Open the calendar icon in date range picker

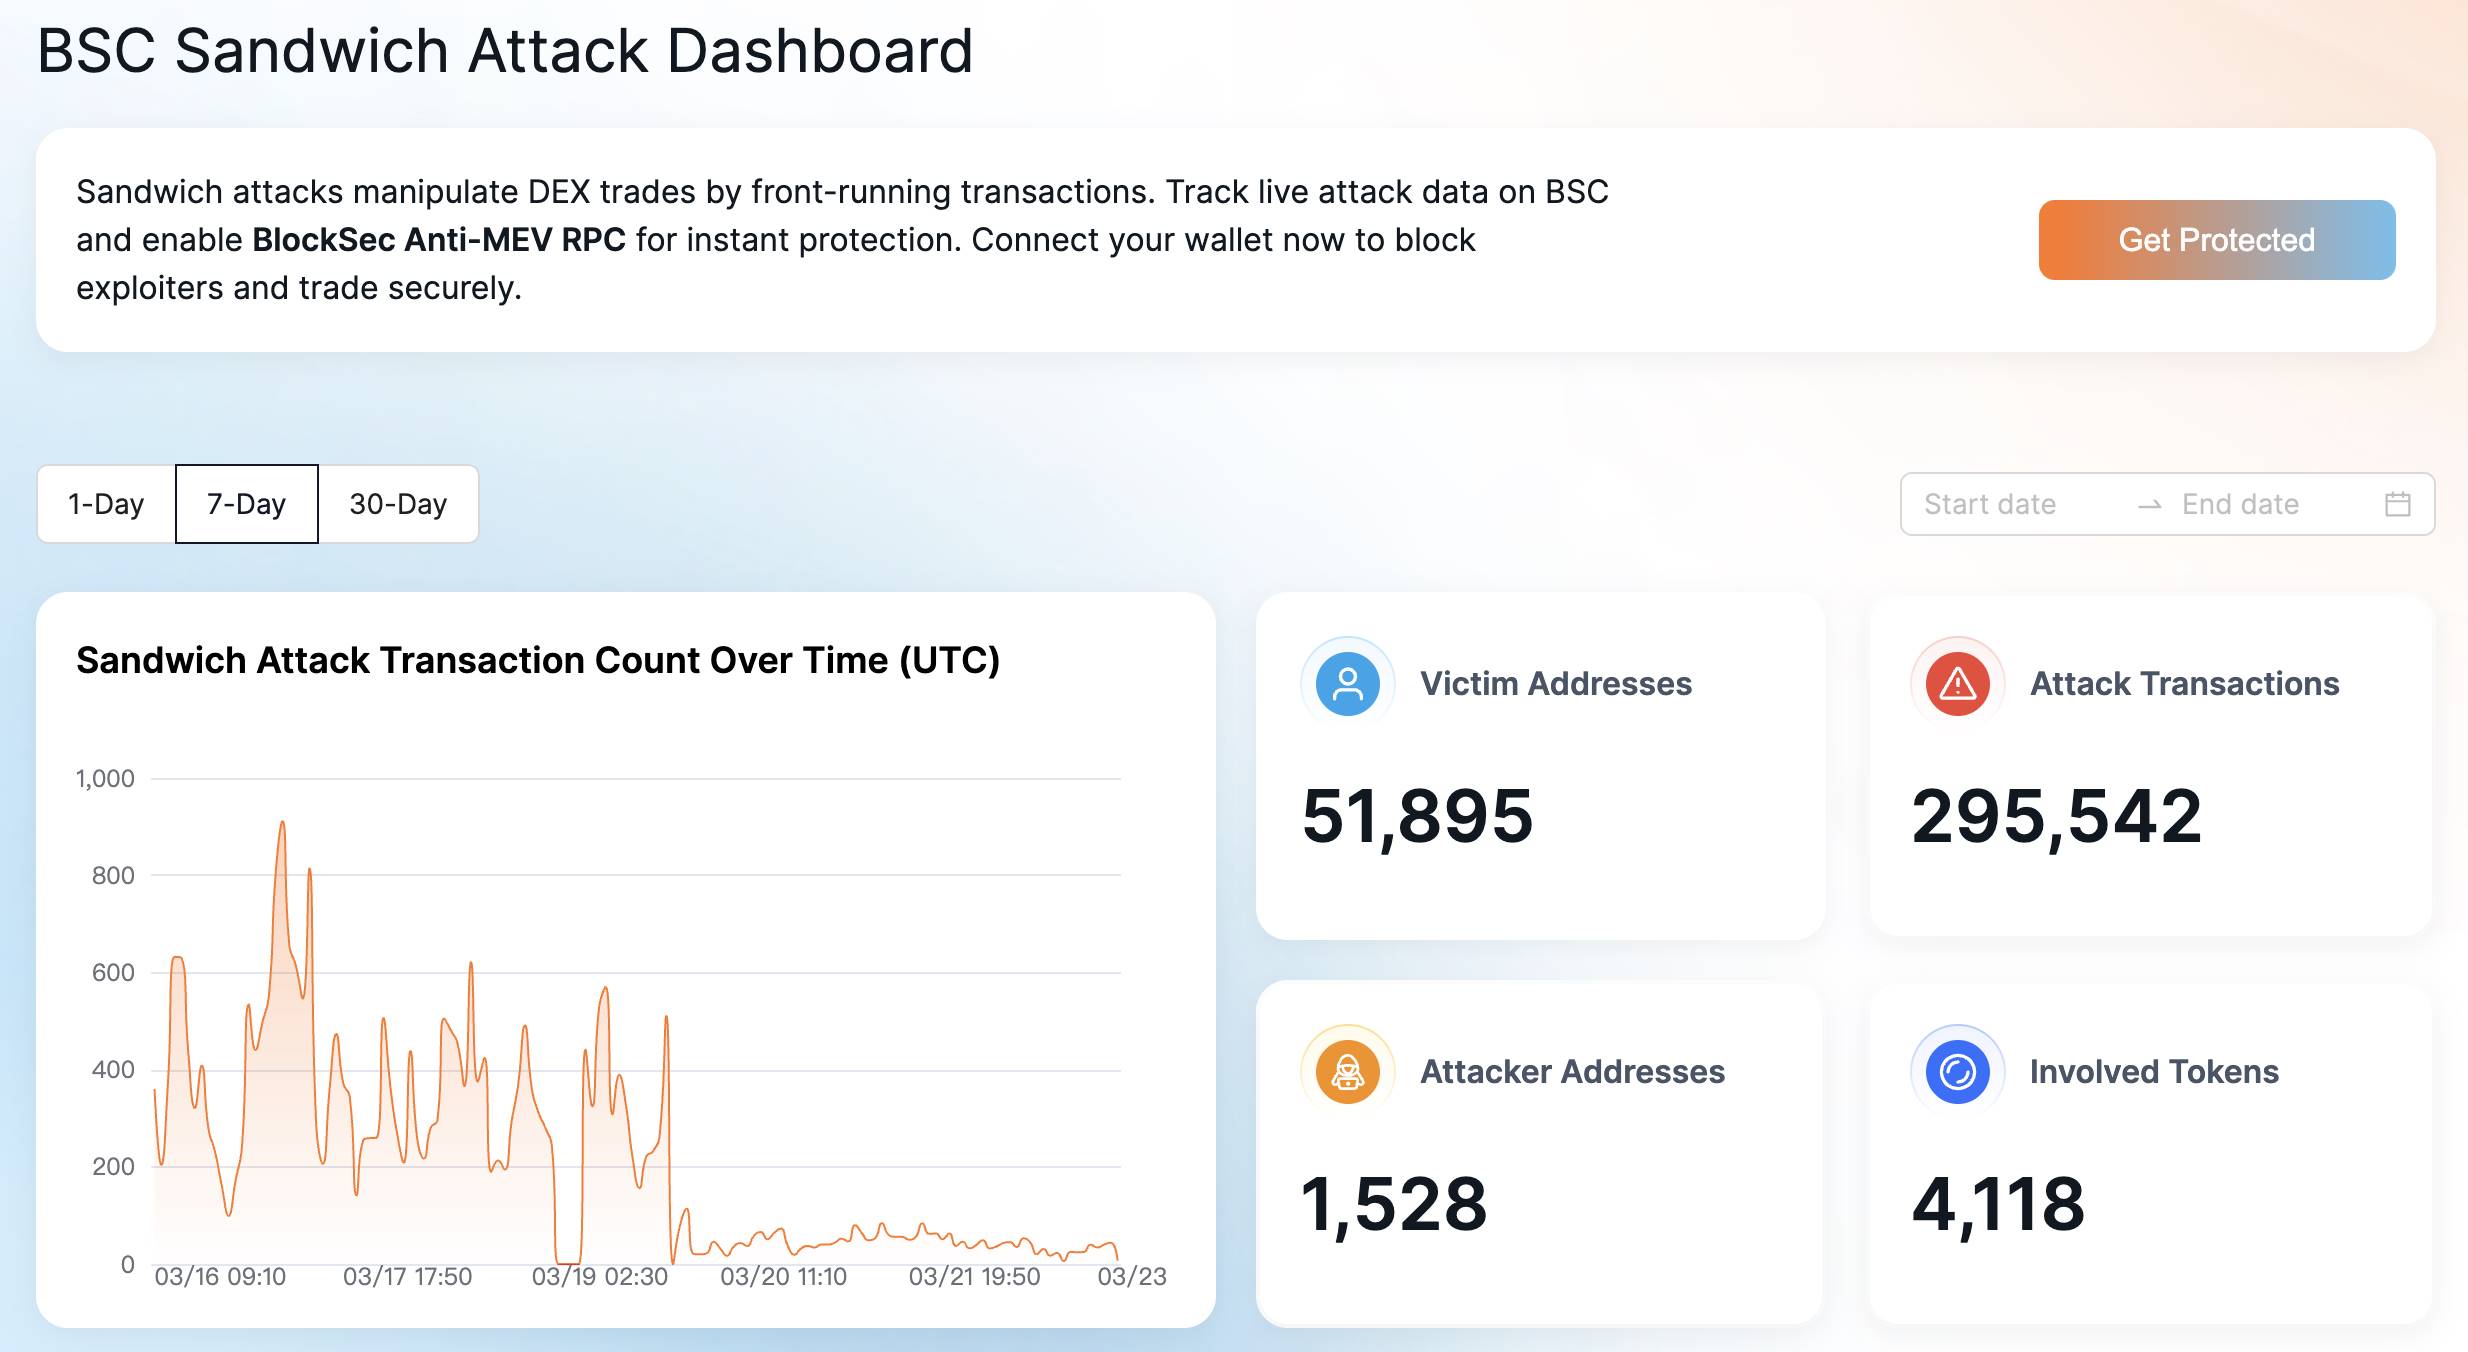2397,504
